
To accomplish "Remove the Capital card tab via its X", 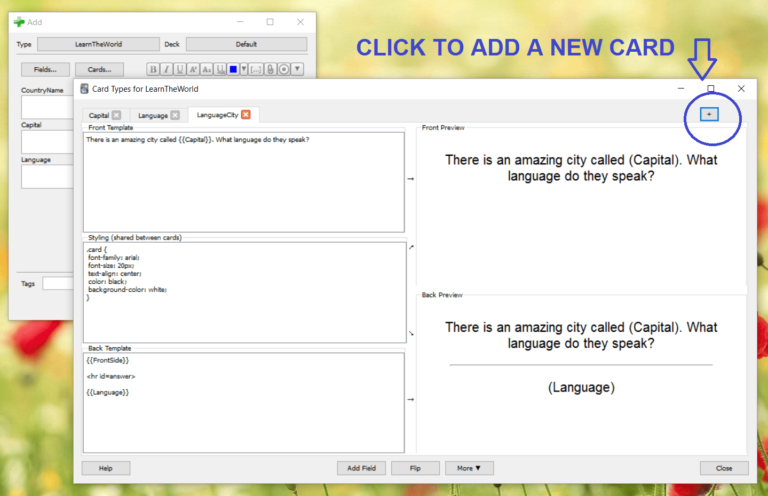I will click(117, 115).
